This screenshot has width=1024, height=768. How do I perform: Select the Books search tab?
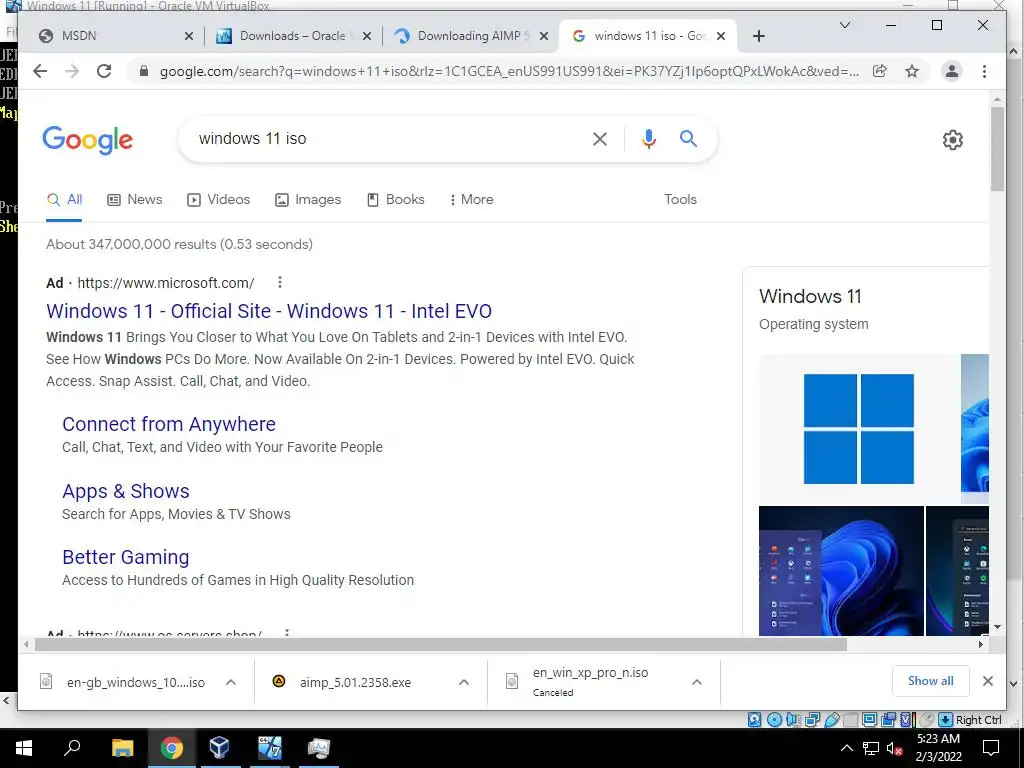pyautogui.click(x=396, y=199)
